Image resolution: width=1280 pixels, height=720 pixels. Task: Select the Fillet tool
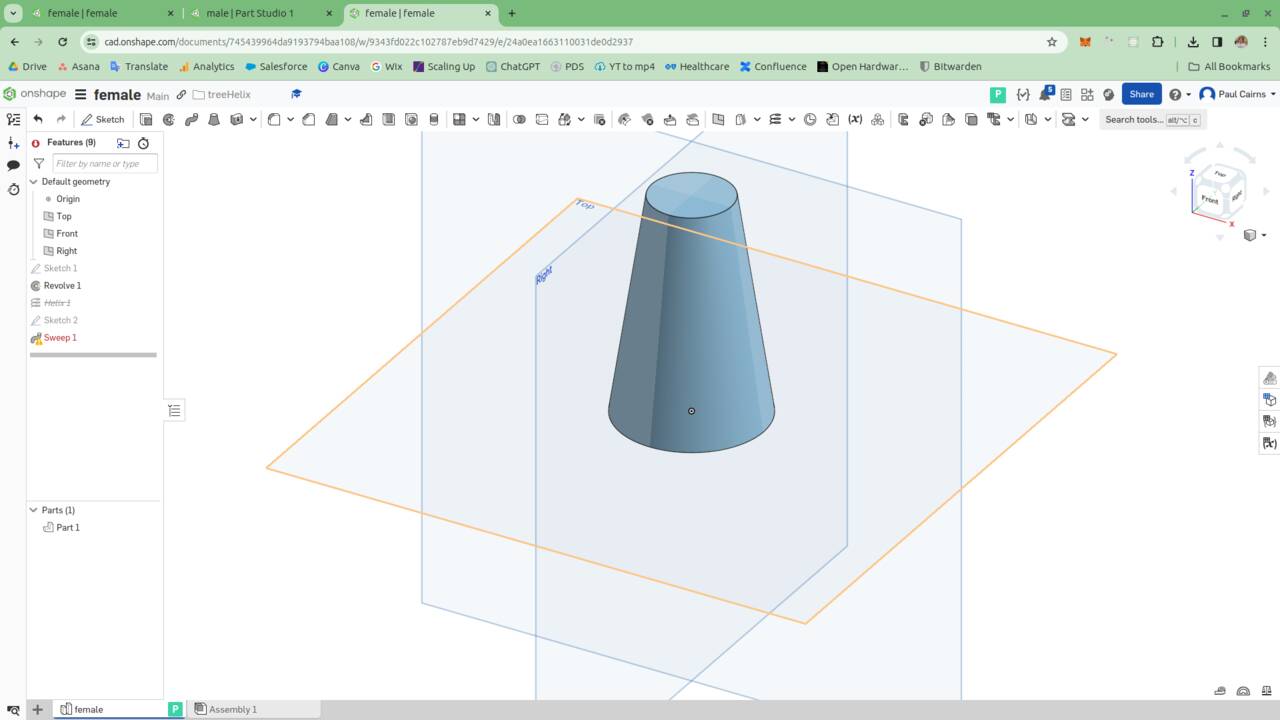click(x=274, y=119)
